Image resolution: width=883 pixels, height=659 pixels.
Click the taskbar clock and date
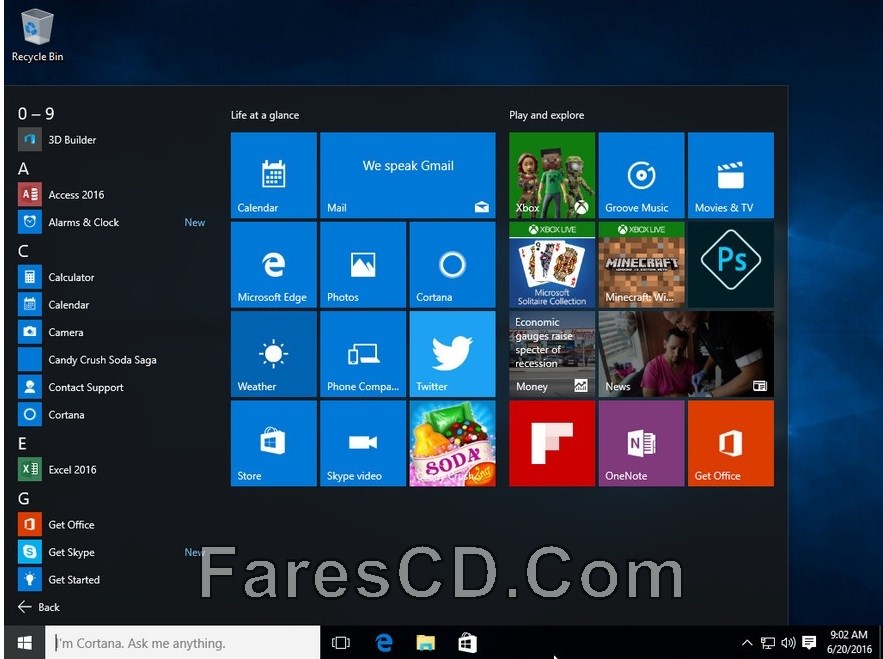[849, 642]
